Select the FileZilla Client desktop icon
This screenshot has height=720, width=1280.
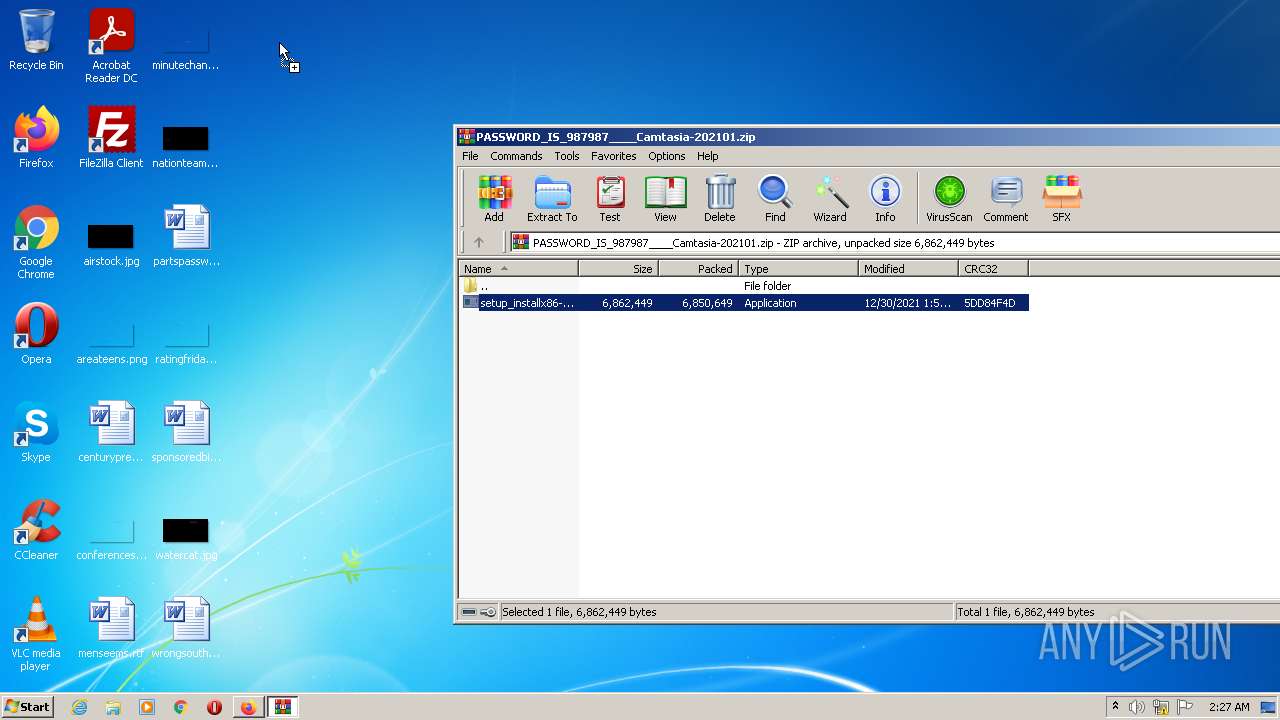(x=111, y=138)
